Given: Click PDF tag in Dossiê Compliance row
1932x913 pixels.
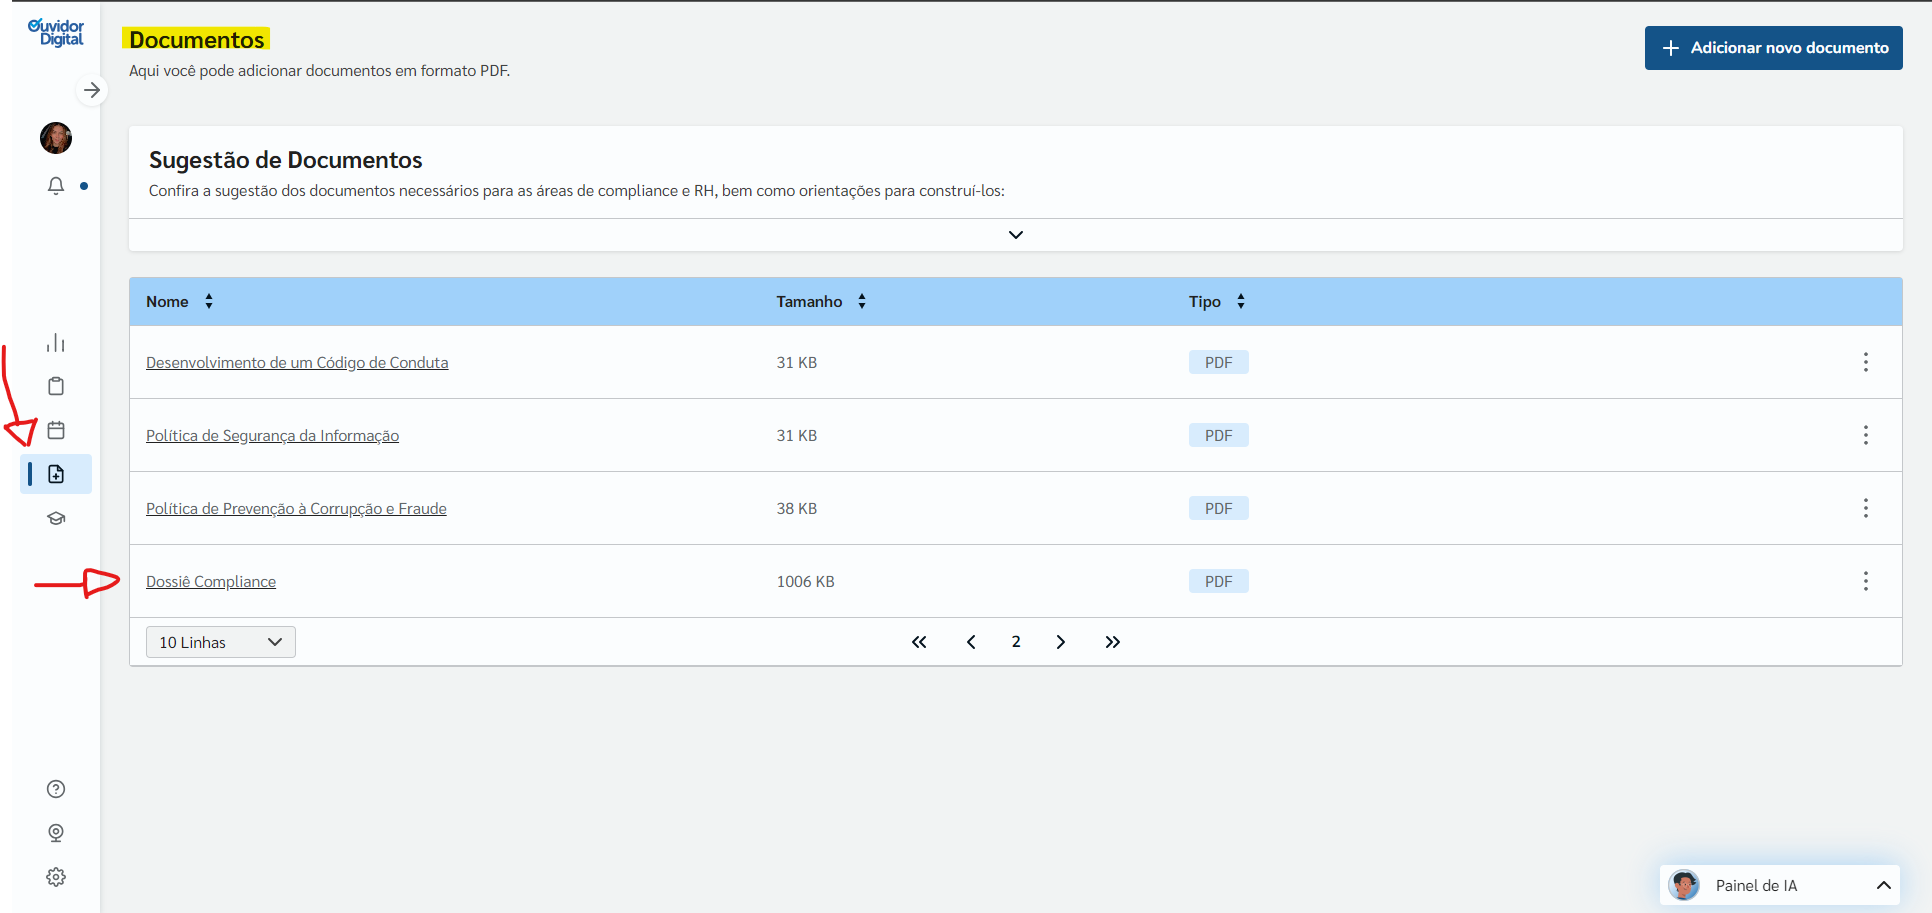Looking at the screenshot, I should pyautogui.click(x=1219, y=581).
